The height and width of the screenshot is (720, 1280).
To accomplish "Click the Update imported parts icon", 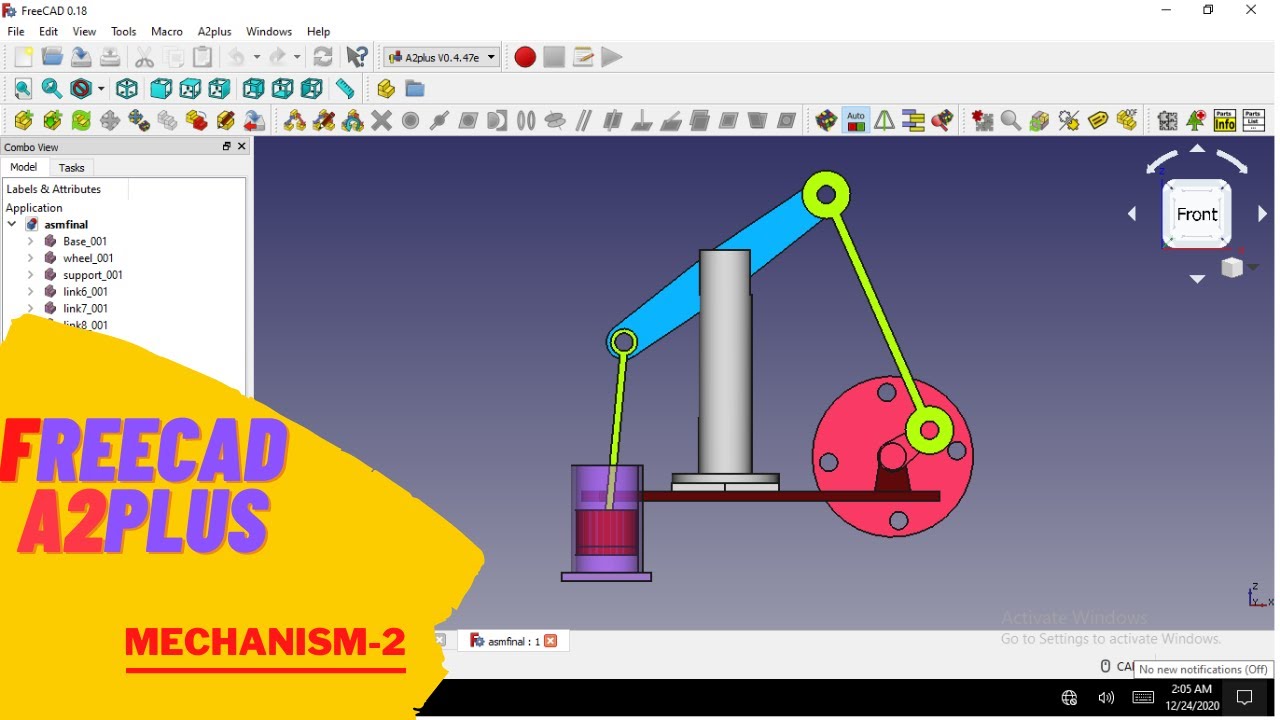I will tap(81, 121).
